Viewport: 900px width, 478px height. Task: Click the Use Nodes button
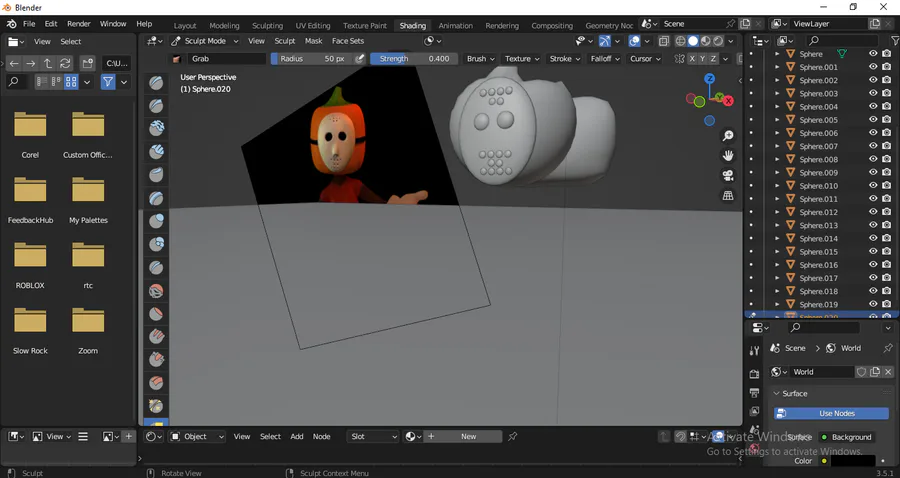(831, 413)
